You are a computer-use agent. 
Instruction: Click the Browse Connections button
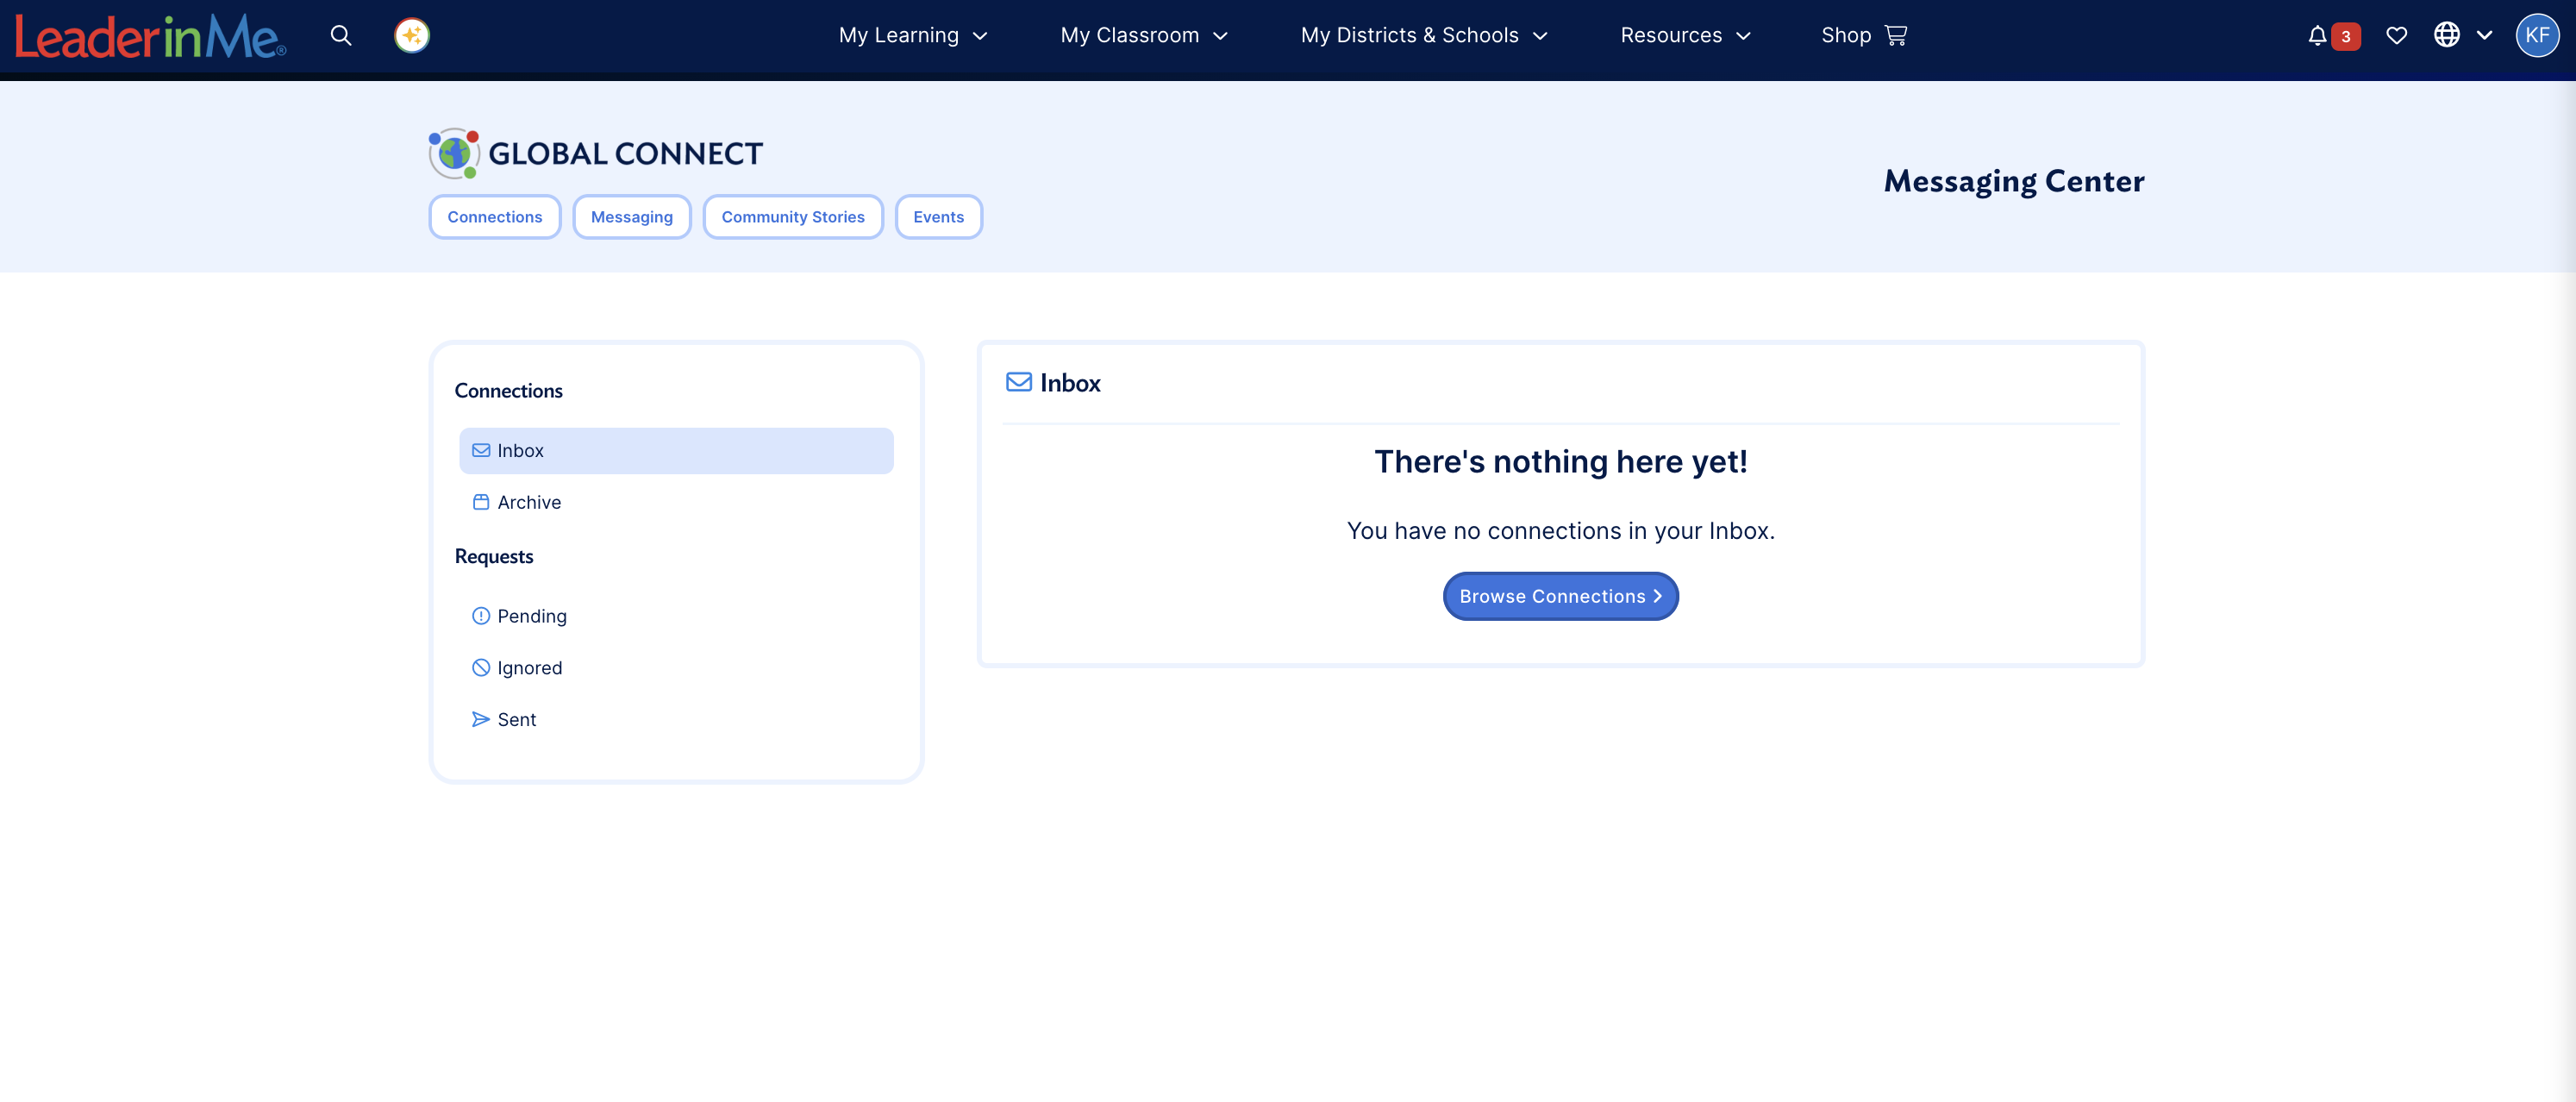(x=1560, y=596)
